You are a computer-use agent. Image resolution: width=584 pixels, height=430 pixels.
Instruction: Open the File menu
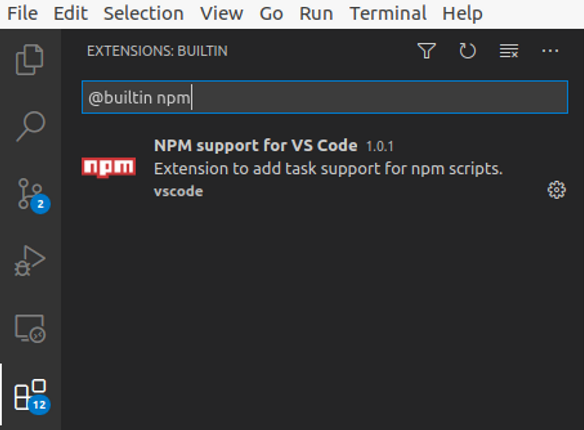[23, 14]
